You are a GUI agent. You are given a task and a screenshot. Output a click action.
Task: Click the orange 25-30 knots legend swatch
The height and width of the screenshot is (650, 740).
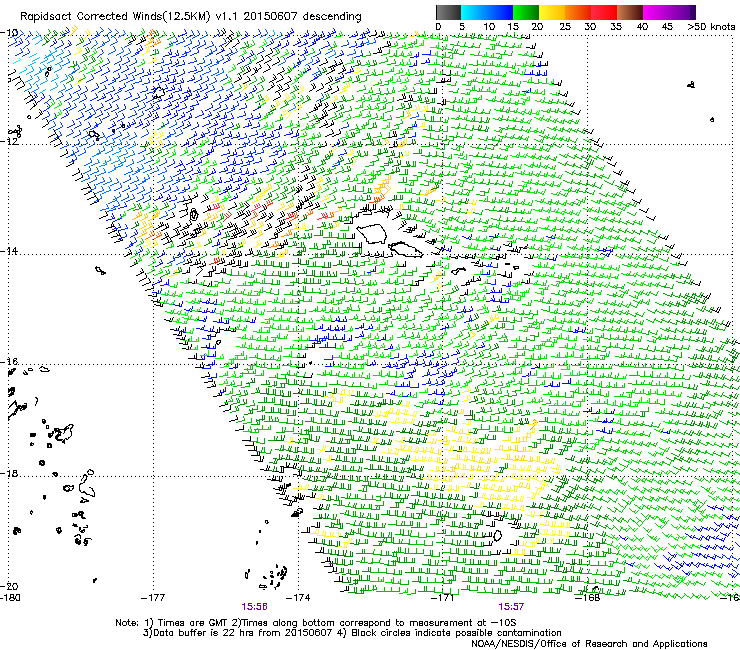tap(578, 12)
